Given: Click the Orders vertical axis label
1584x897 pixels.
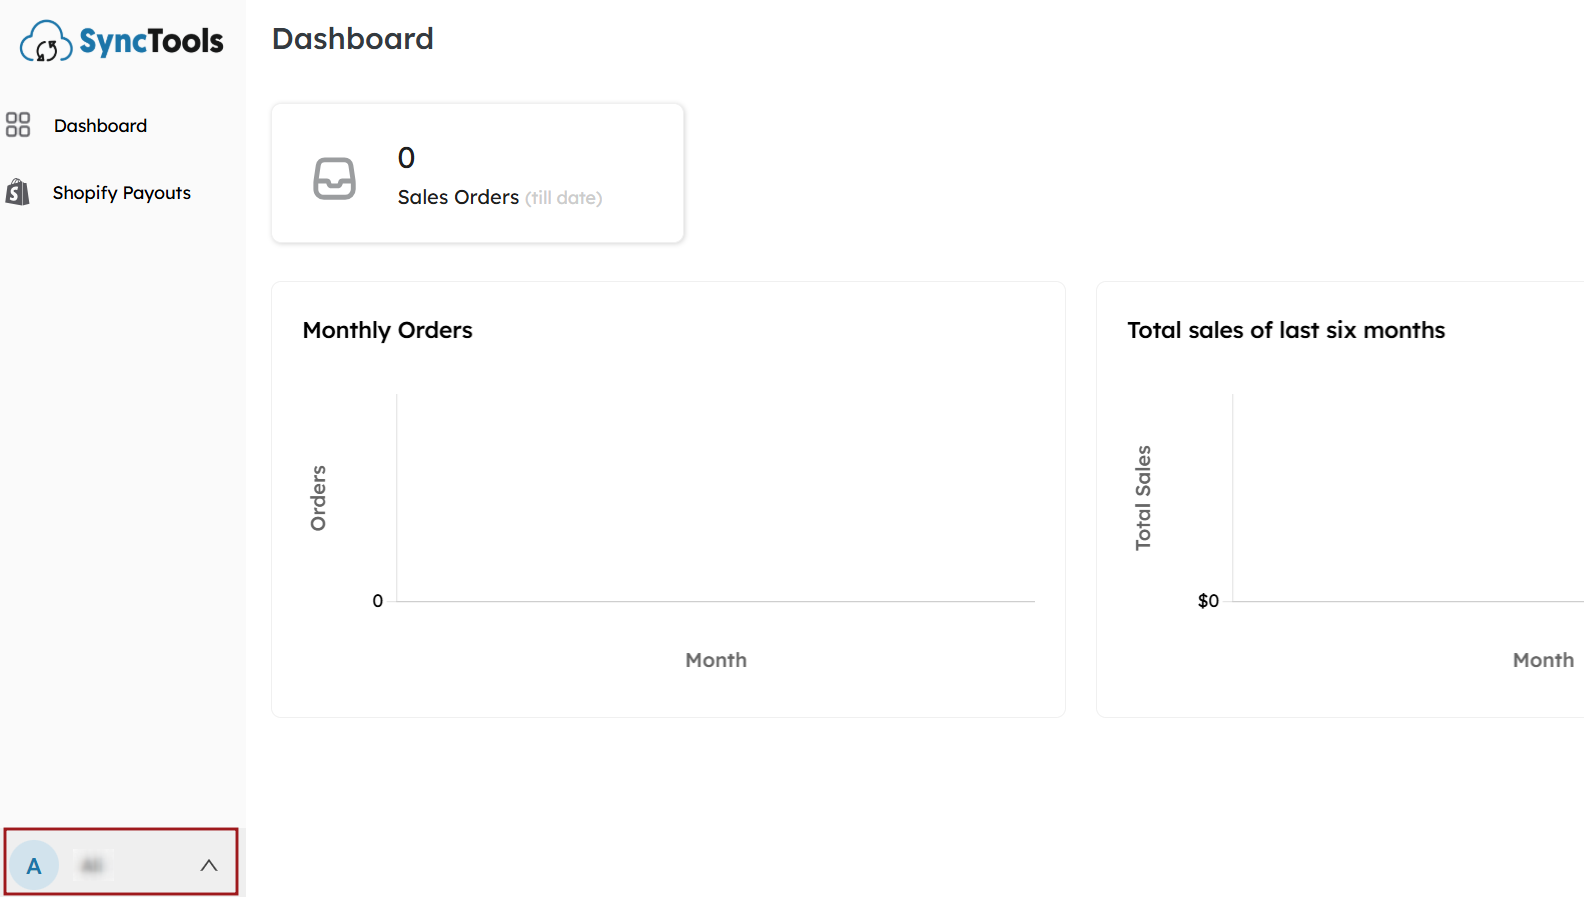Looking at the screenshot, I should click(318, 498).
